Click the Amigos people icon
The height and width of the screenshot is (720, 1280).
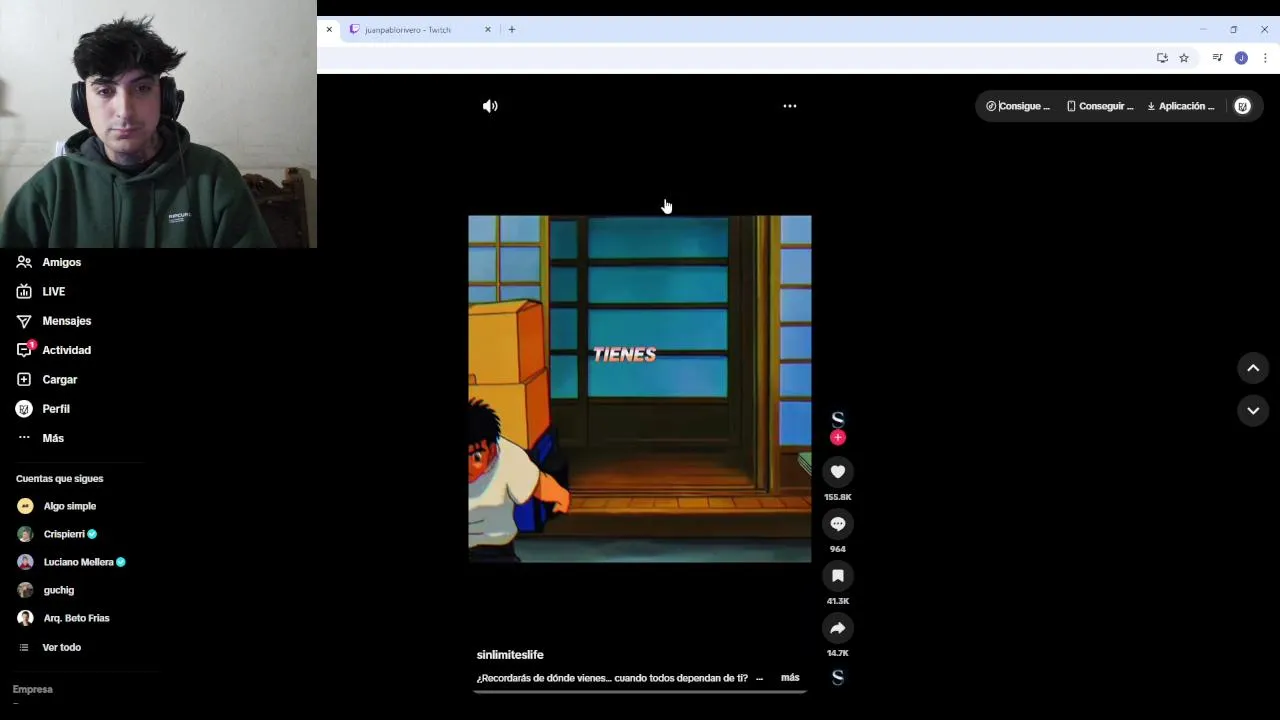24,262
